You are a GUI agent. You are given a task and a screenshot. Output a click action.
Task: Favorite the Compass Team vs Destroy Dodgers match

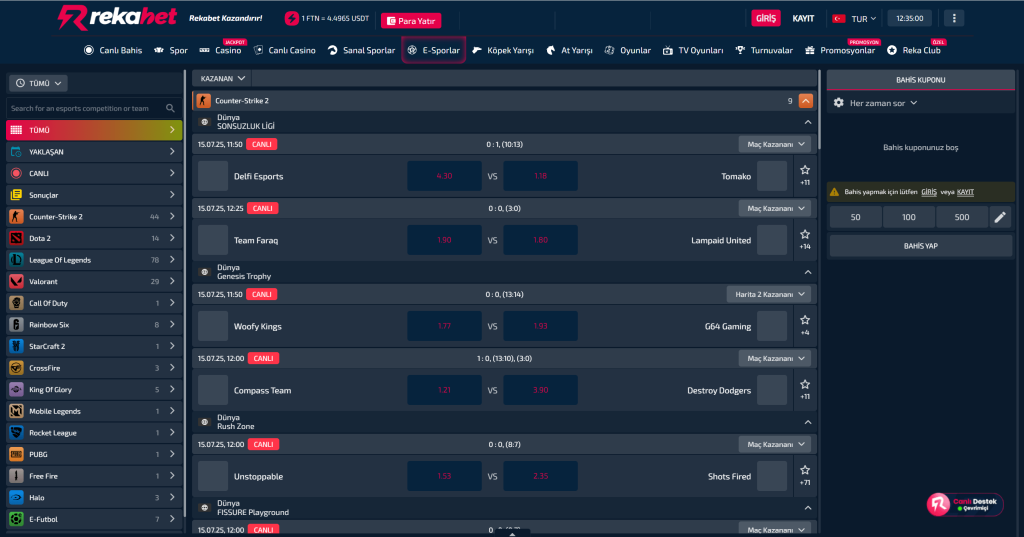[x=805, y=384]
